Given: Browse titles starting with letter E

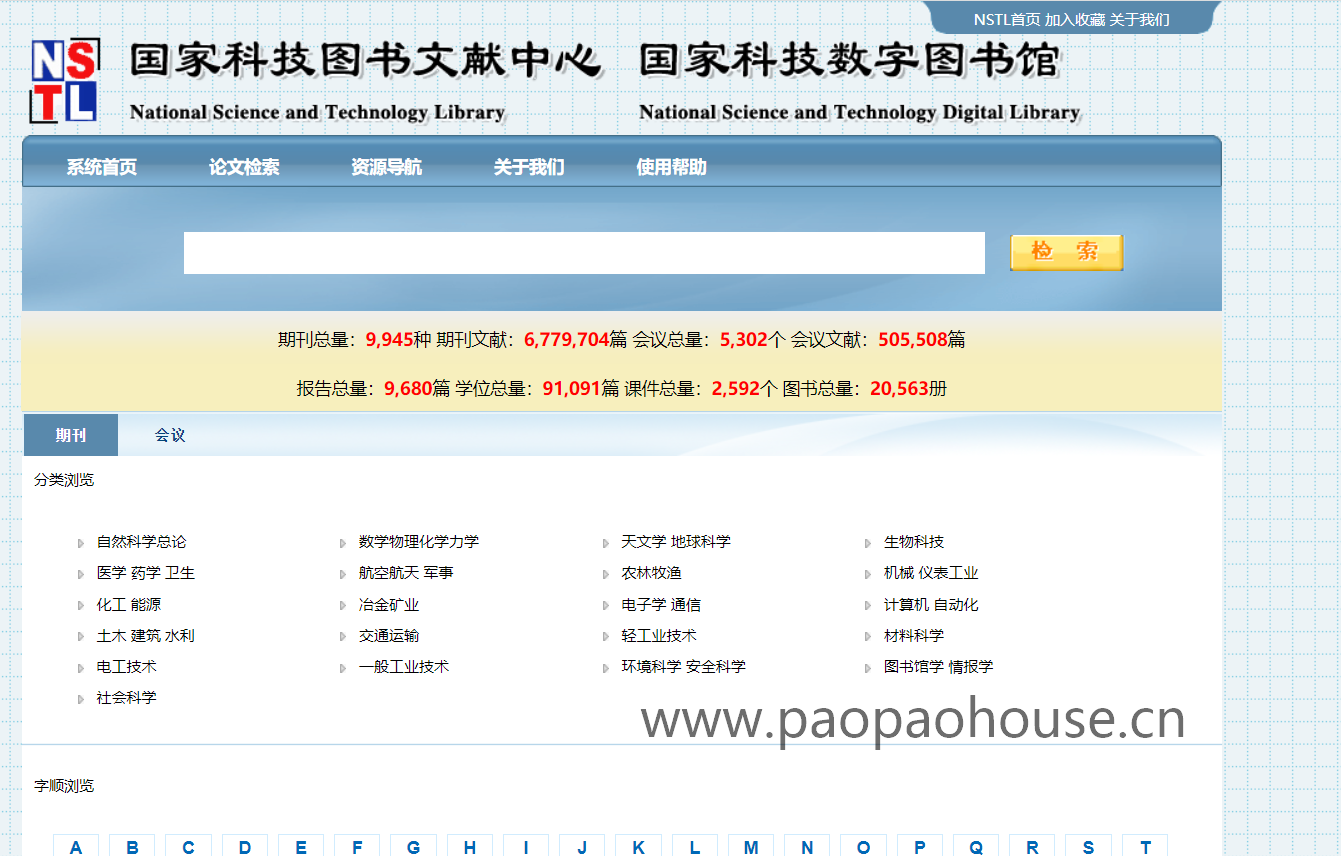Looking at the screenshot, I should point(301,847).
